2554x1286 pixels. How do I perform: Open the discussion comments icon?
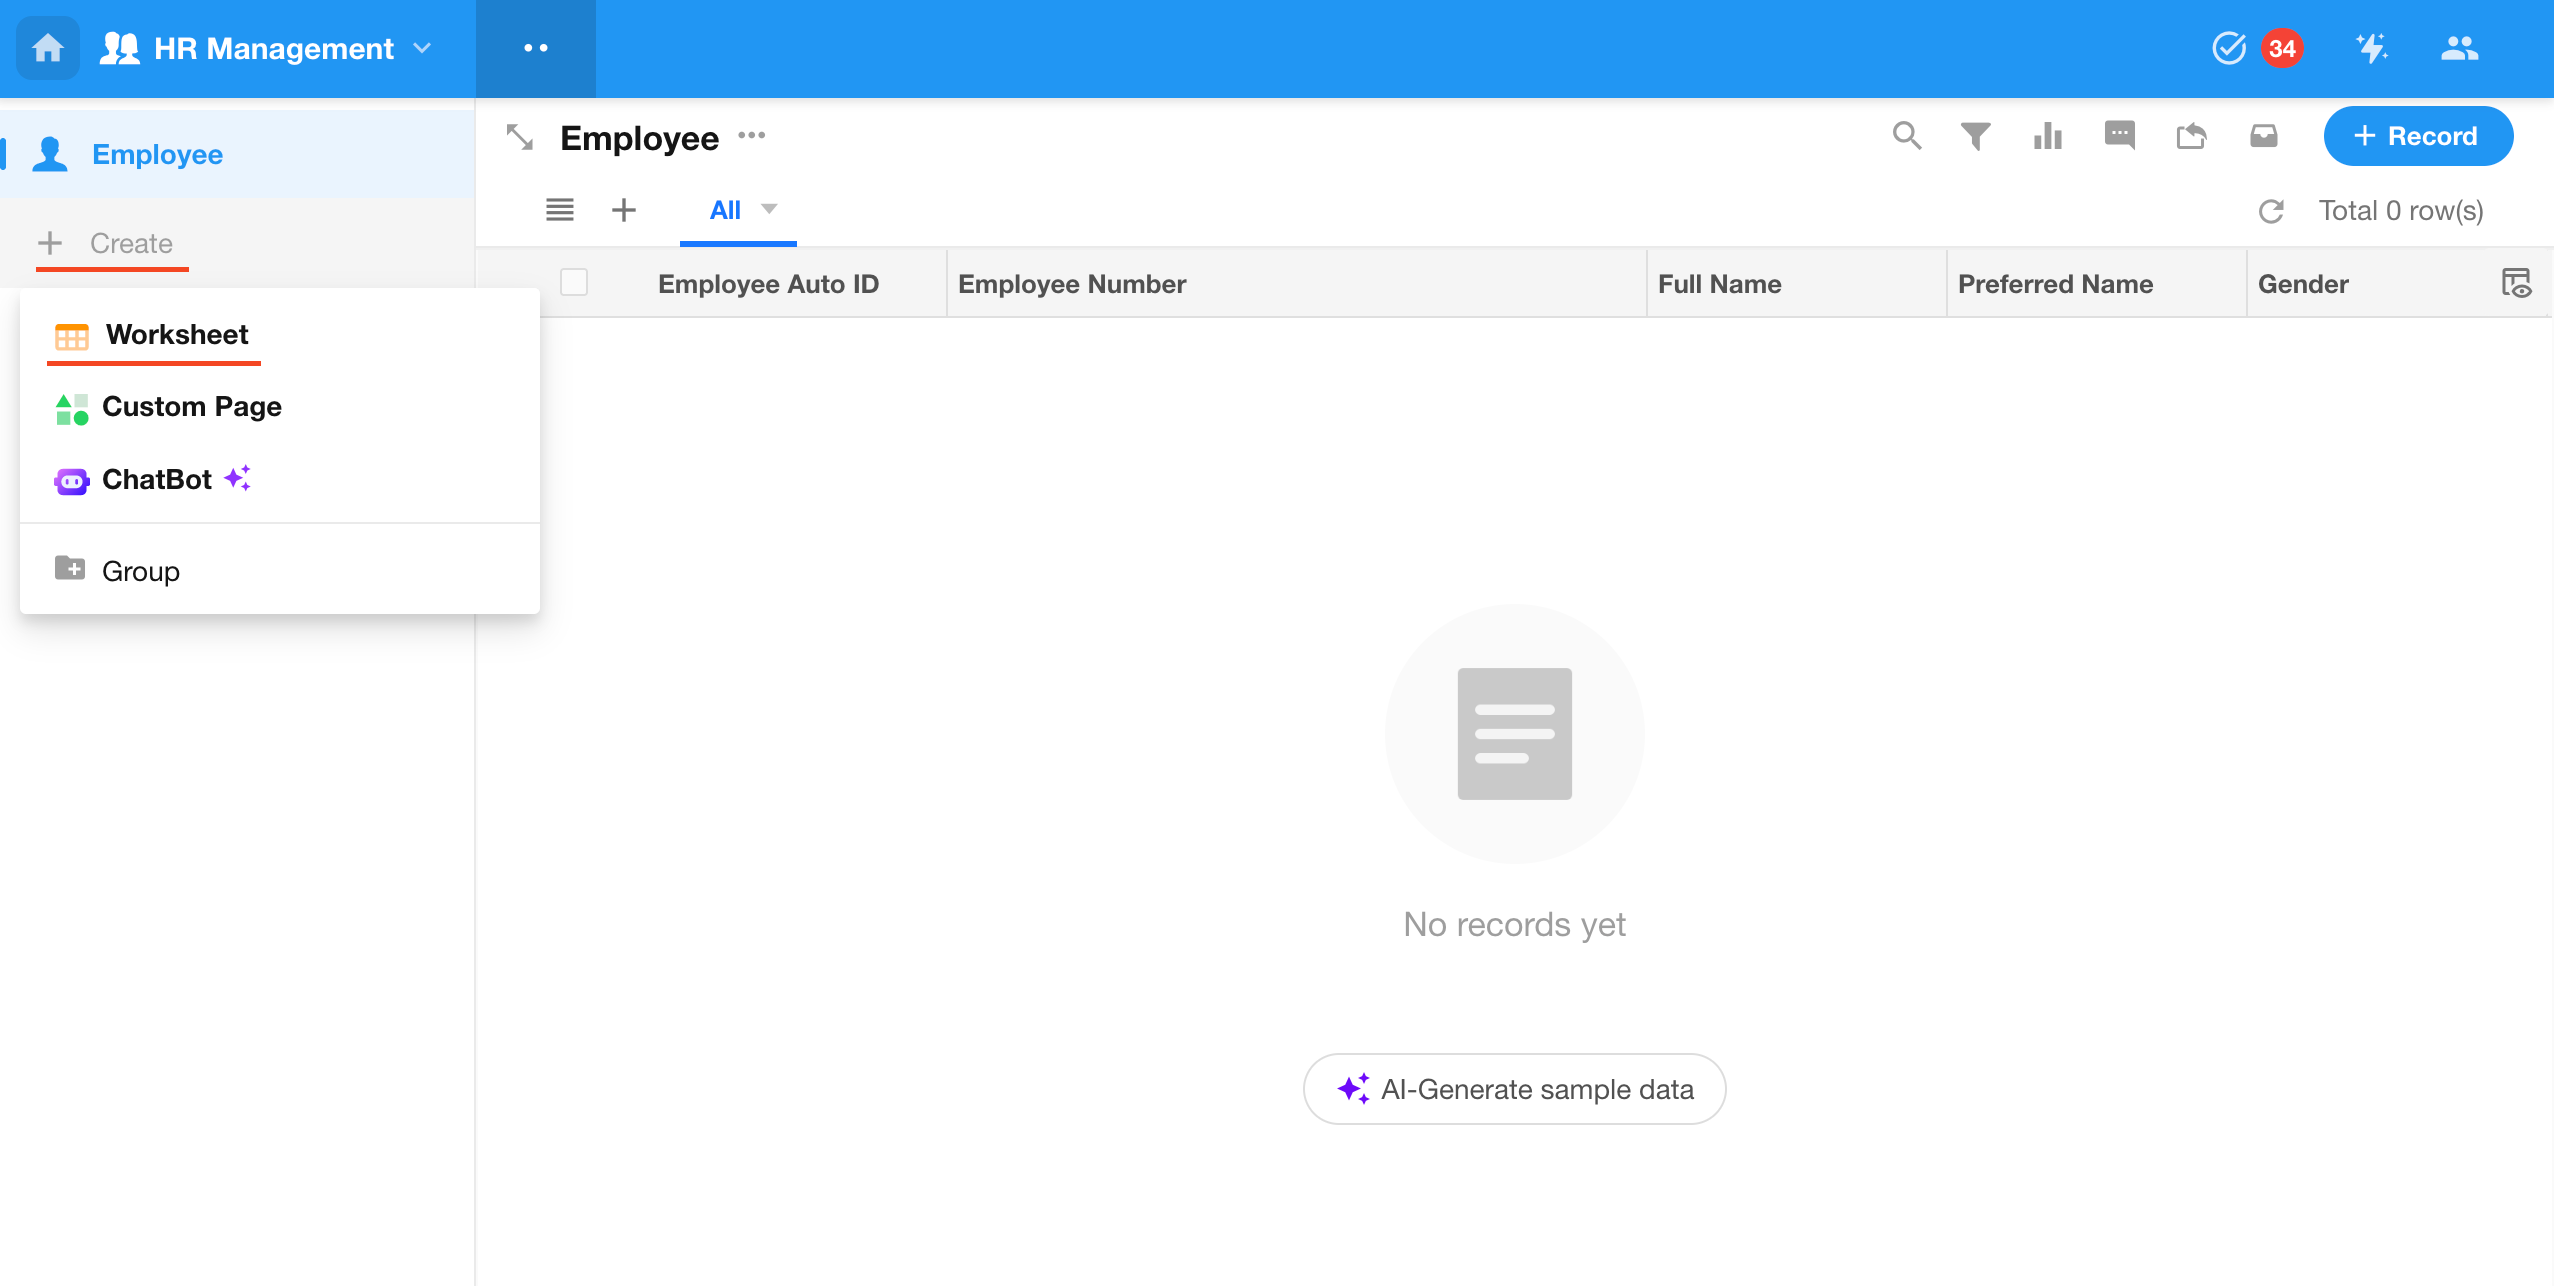[x=2119, y=135]
